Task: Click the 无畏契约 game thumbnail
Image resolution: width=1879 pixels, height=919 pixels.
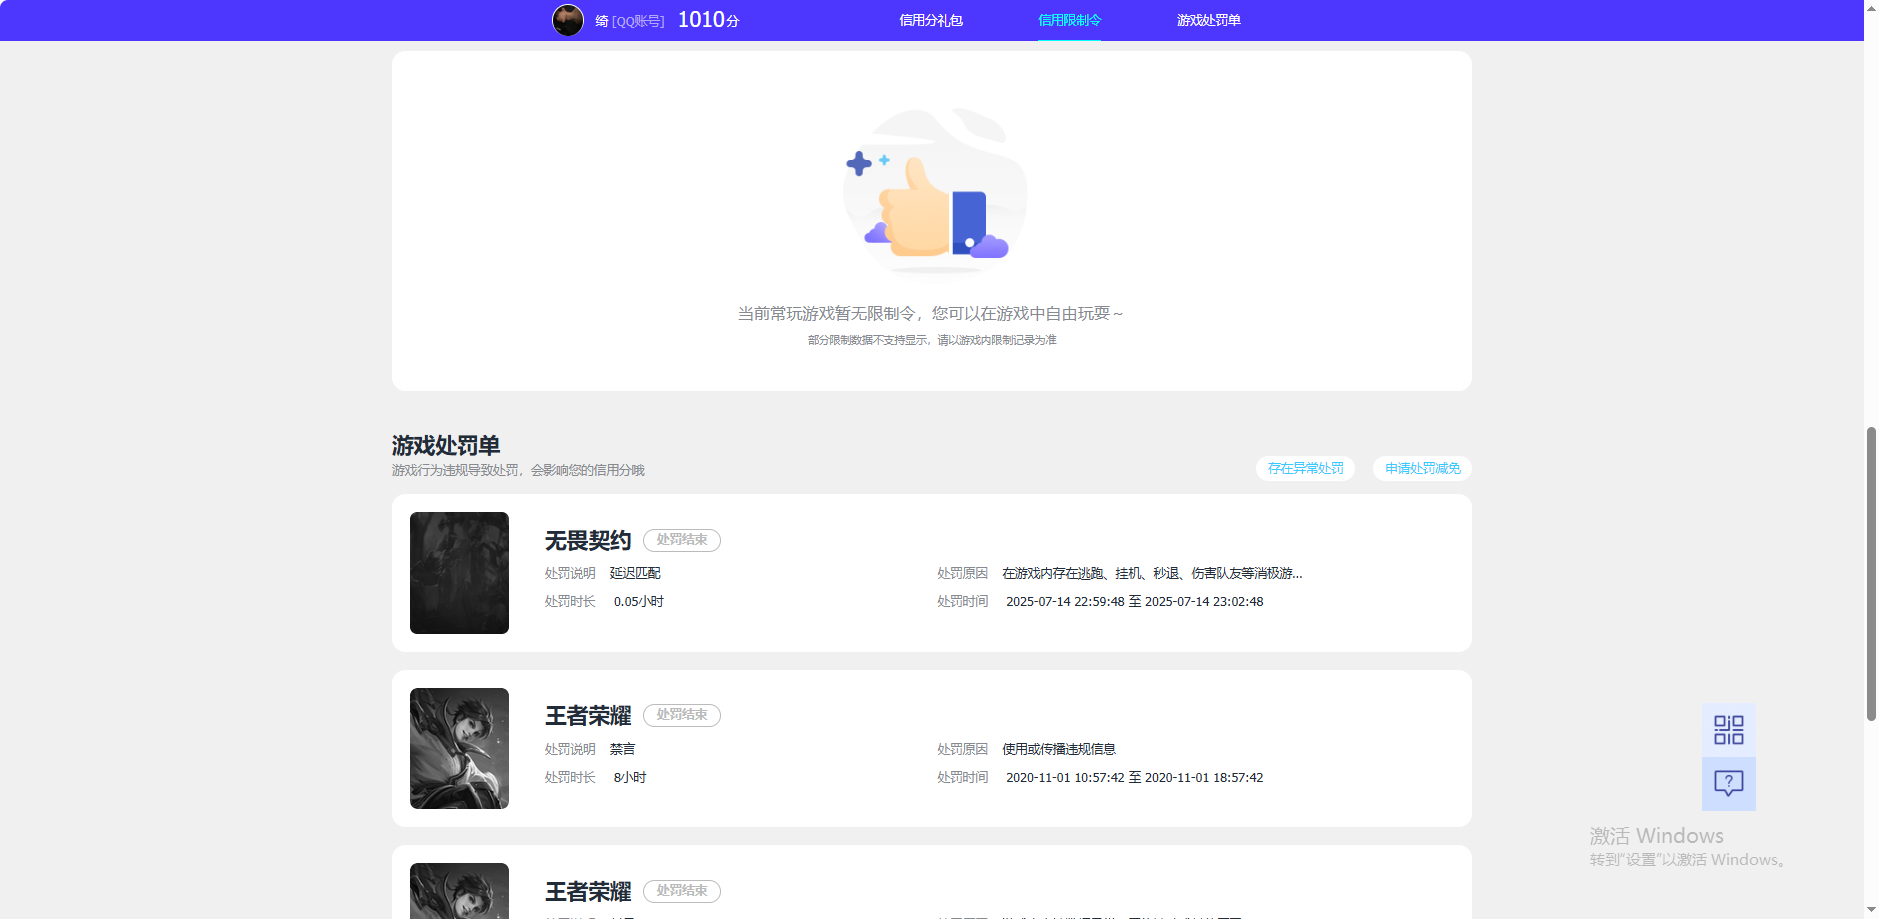Action: point(459,573)
